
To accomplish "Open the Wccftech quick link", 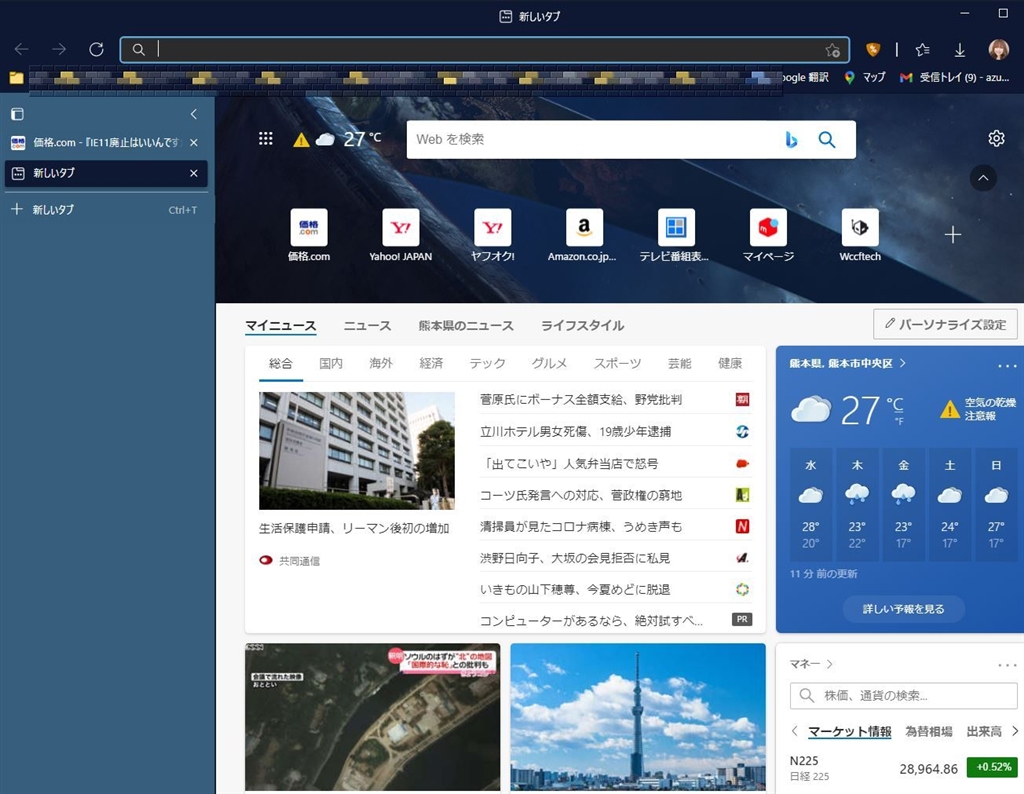I will click(860, 236).
